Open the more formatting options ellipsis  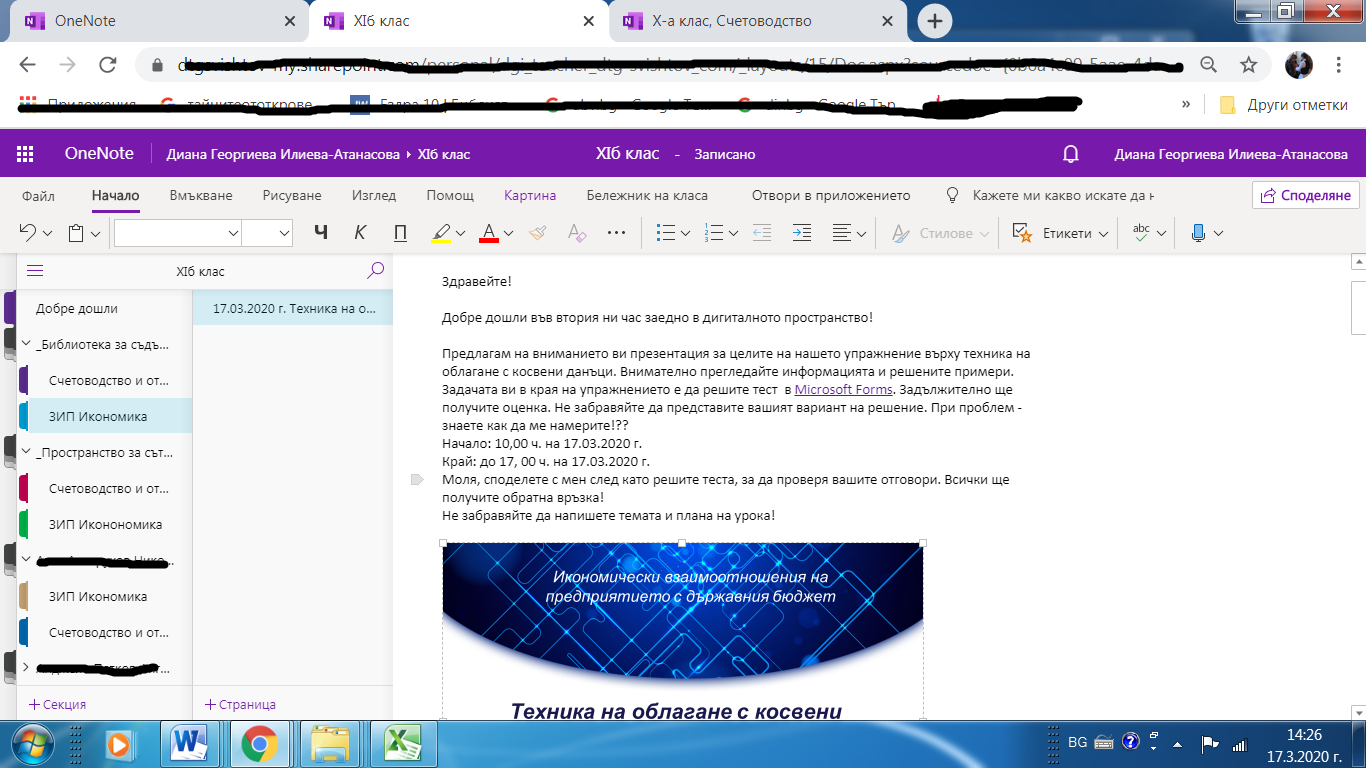pos(617,233)
